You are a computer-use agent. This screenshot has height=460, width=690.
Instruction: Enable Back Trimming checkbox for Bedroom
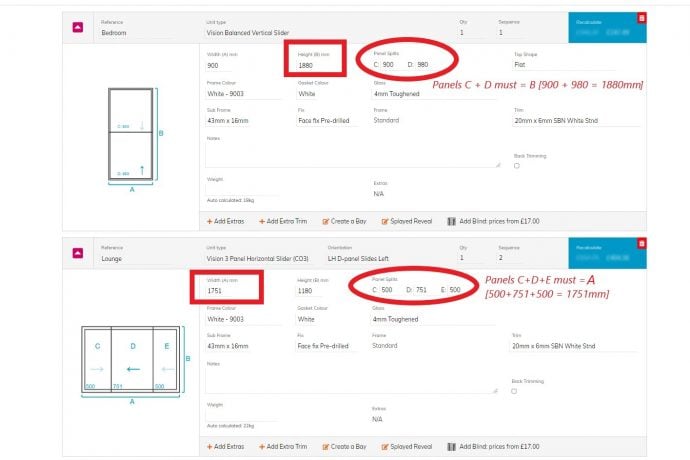coord(516,166)
